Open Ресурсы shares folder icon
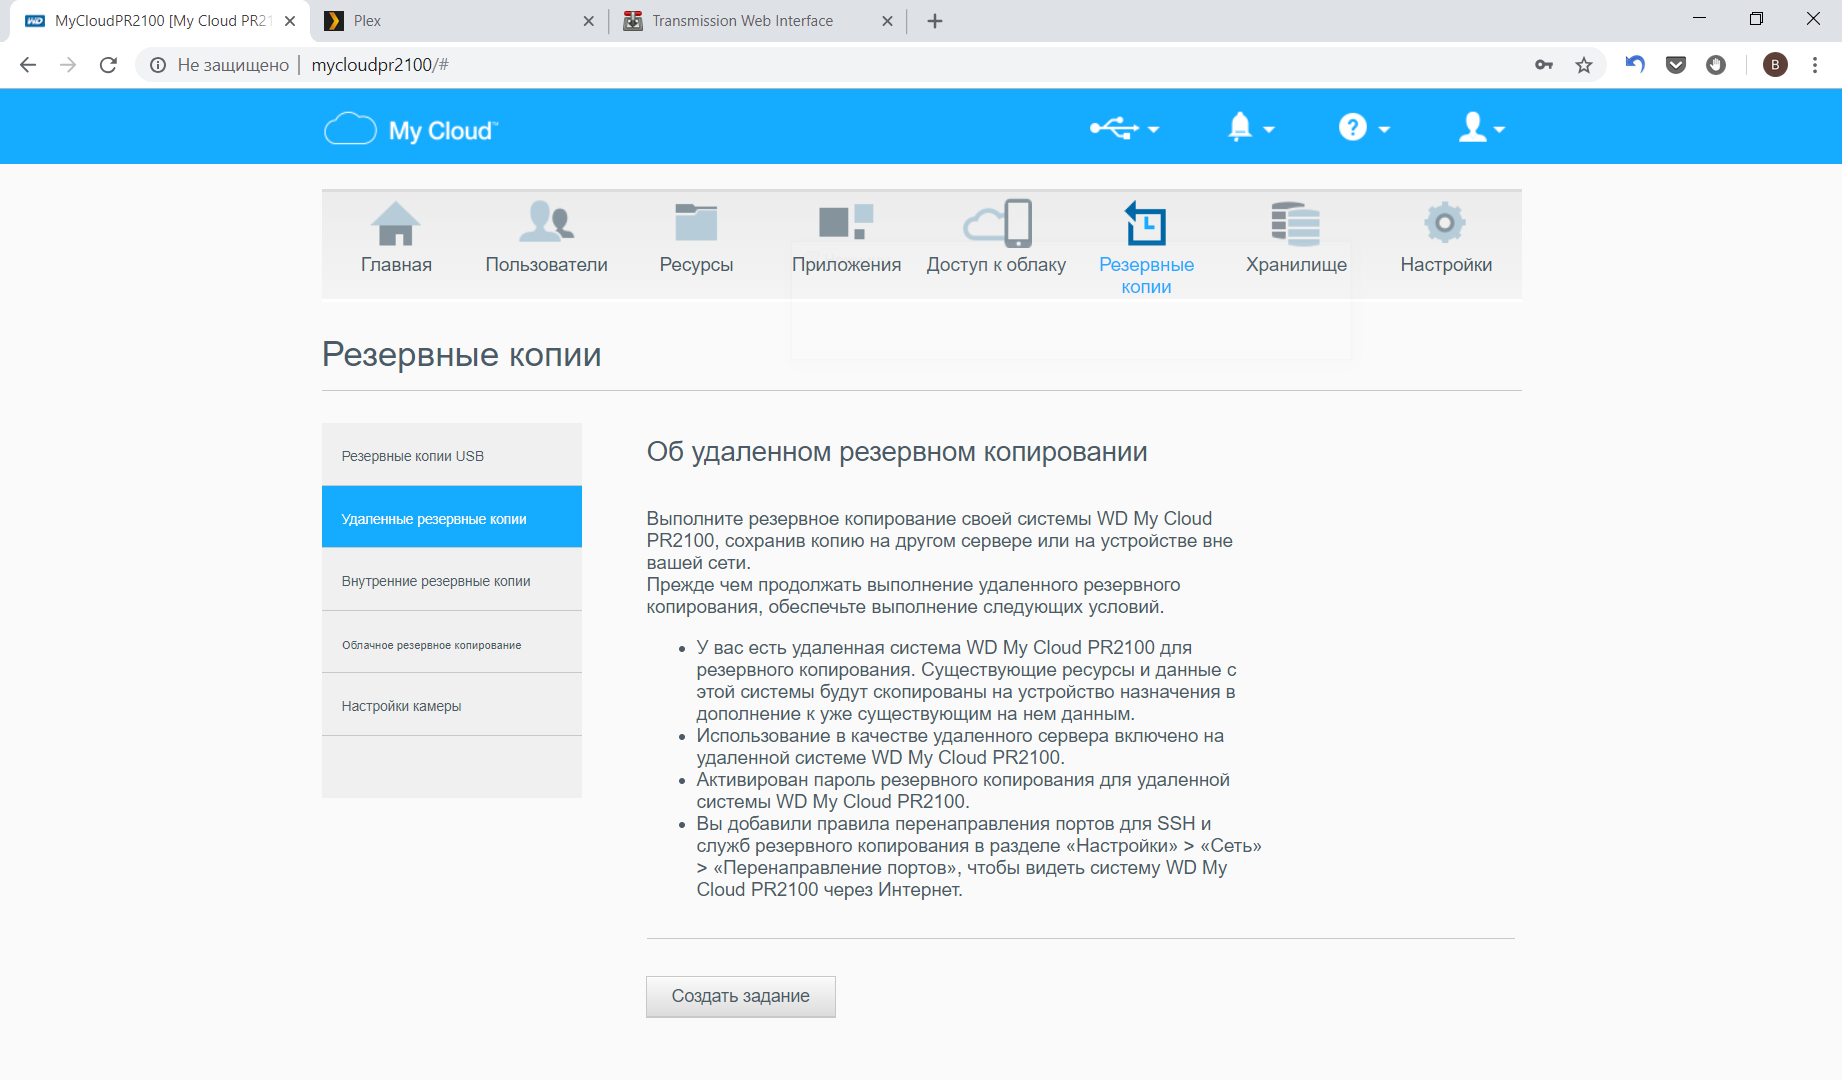 tap(696, 222)
